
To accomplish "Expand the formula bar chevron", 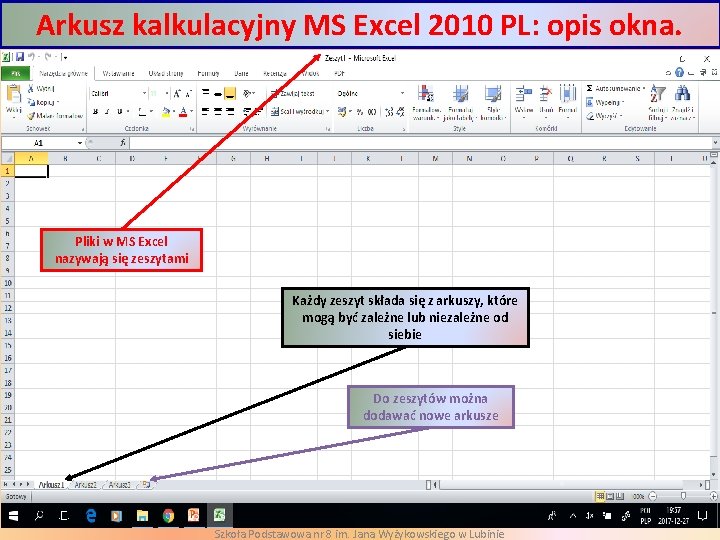I will (715, 143).
